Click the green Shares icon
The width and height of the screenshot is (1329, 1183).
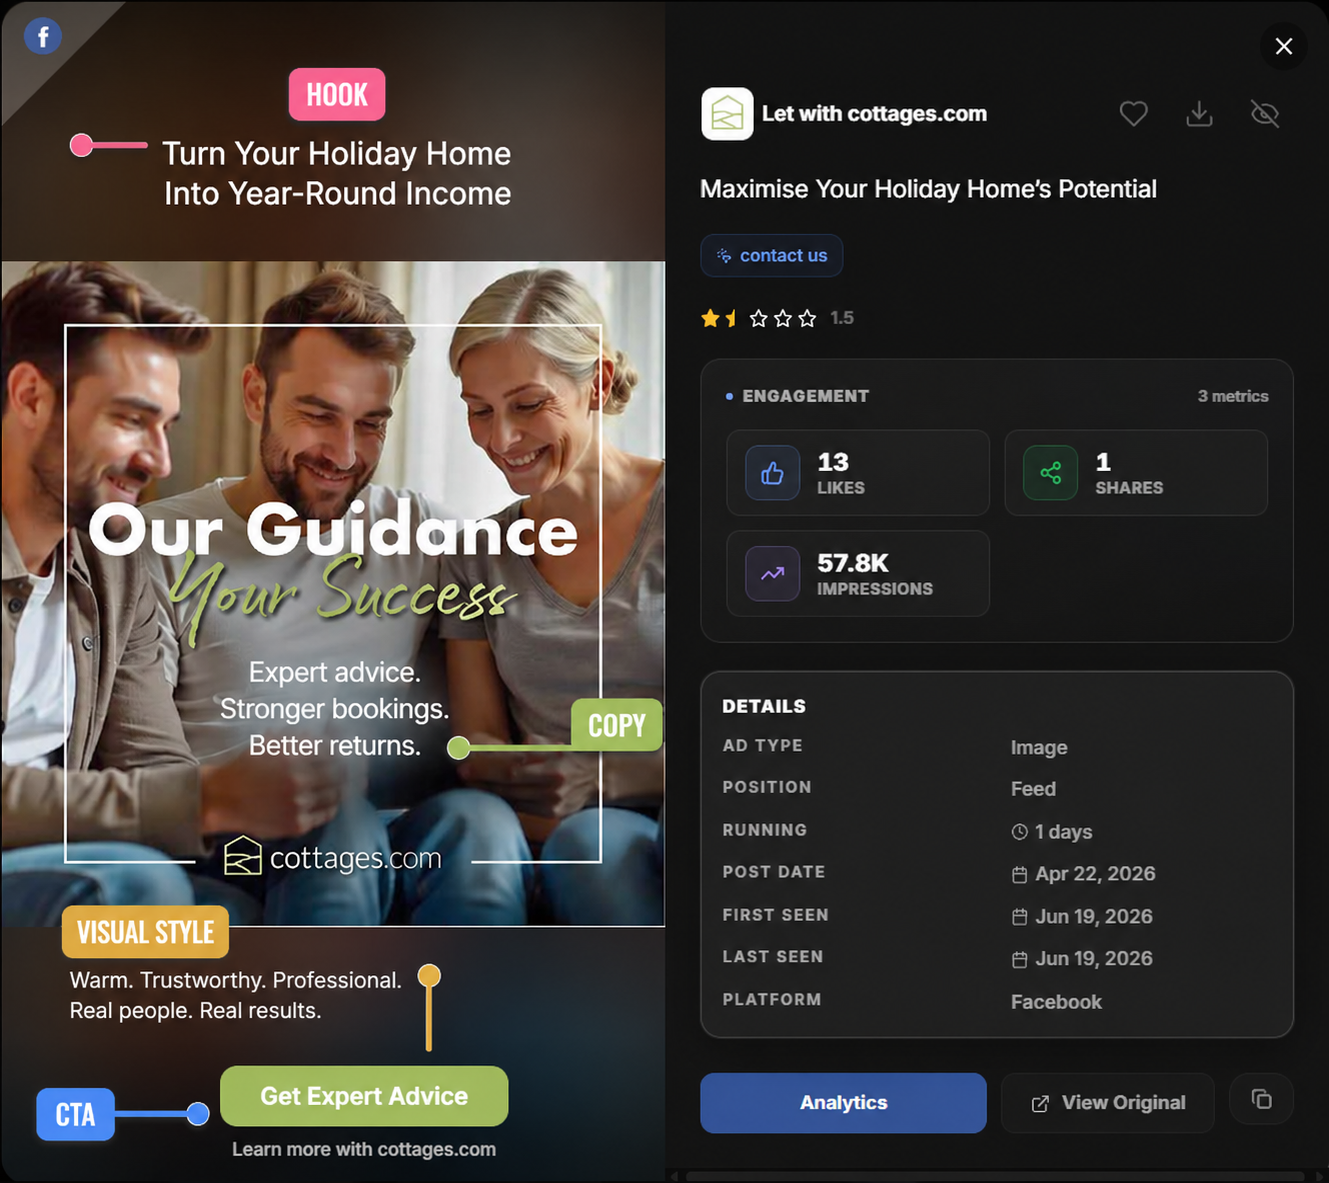1050,473
